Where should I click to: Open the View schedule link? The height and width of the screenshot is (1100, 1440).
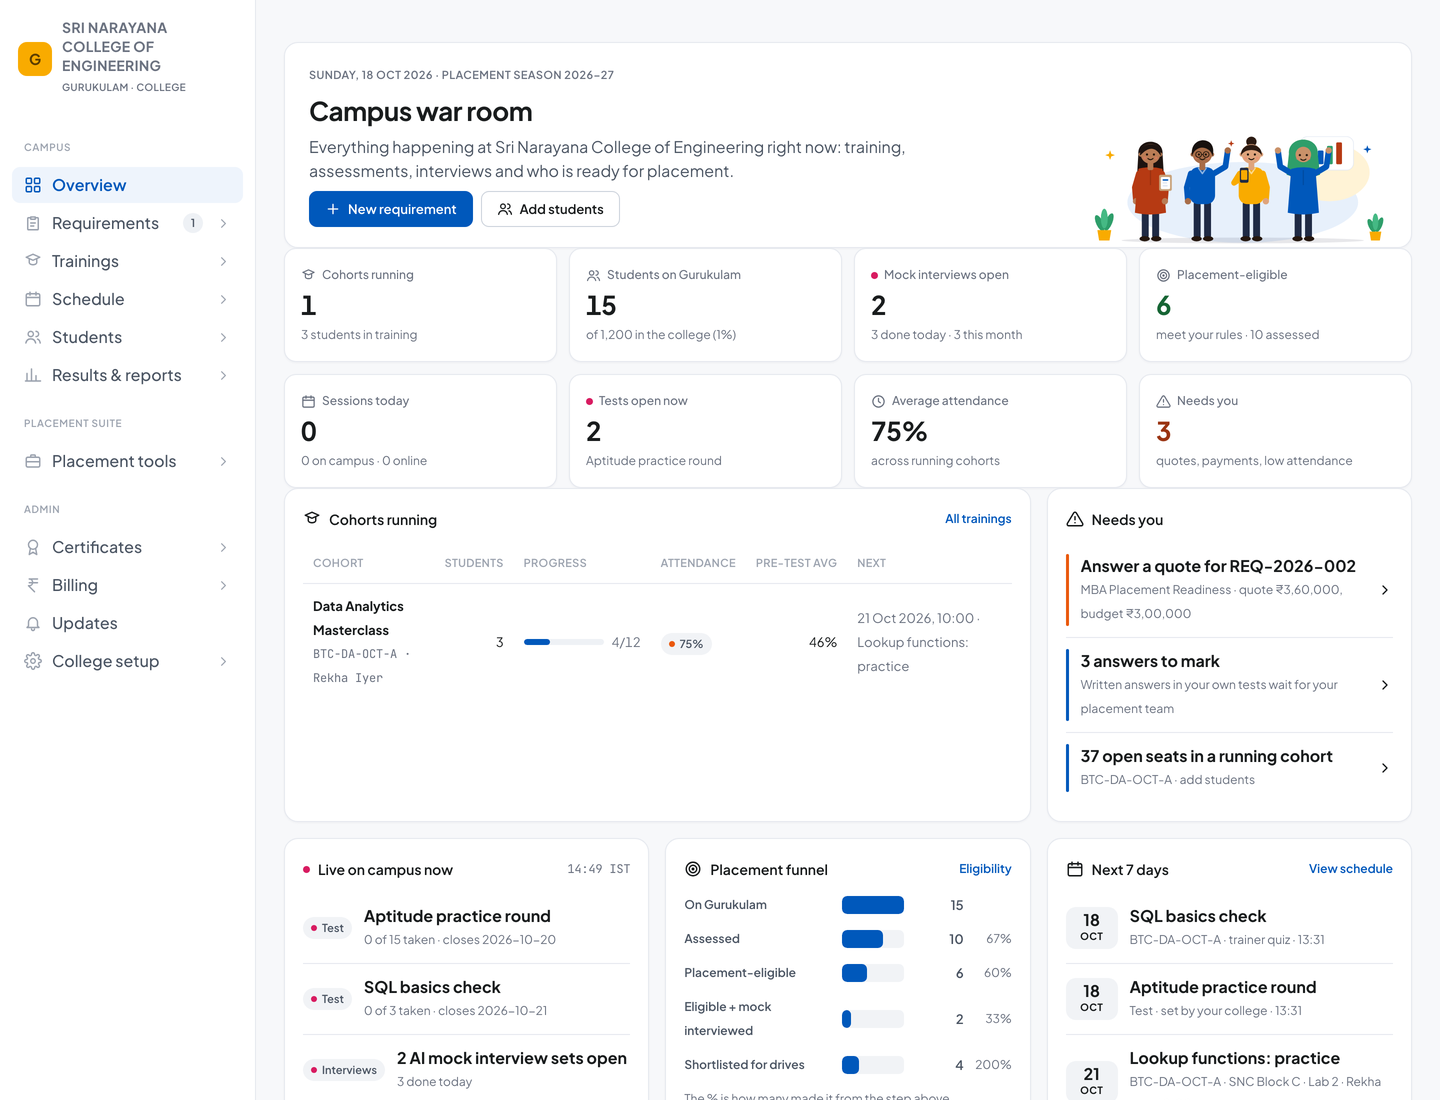point(1350,869)
